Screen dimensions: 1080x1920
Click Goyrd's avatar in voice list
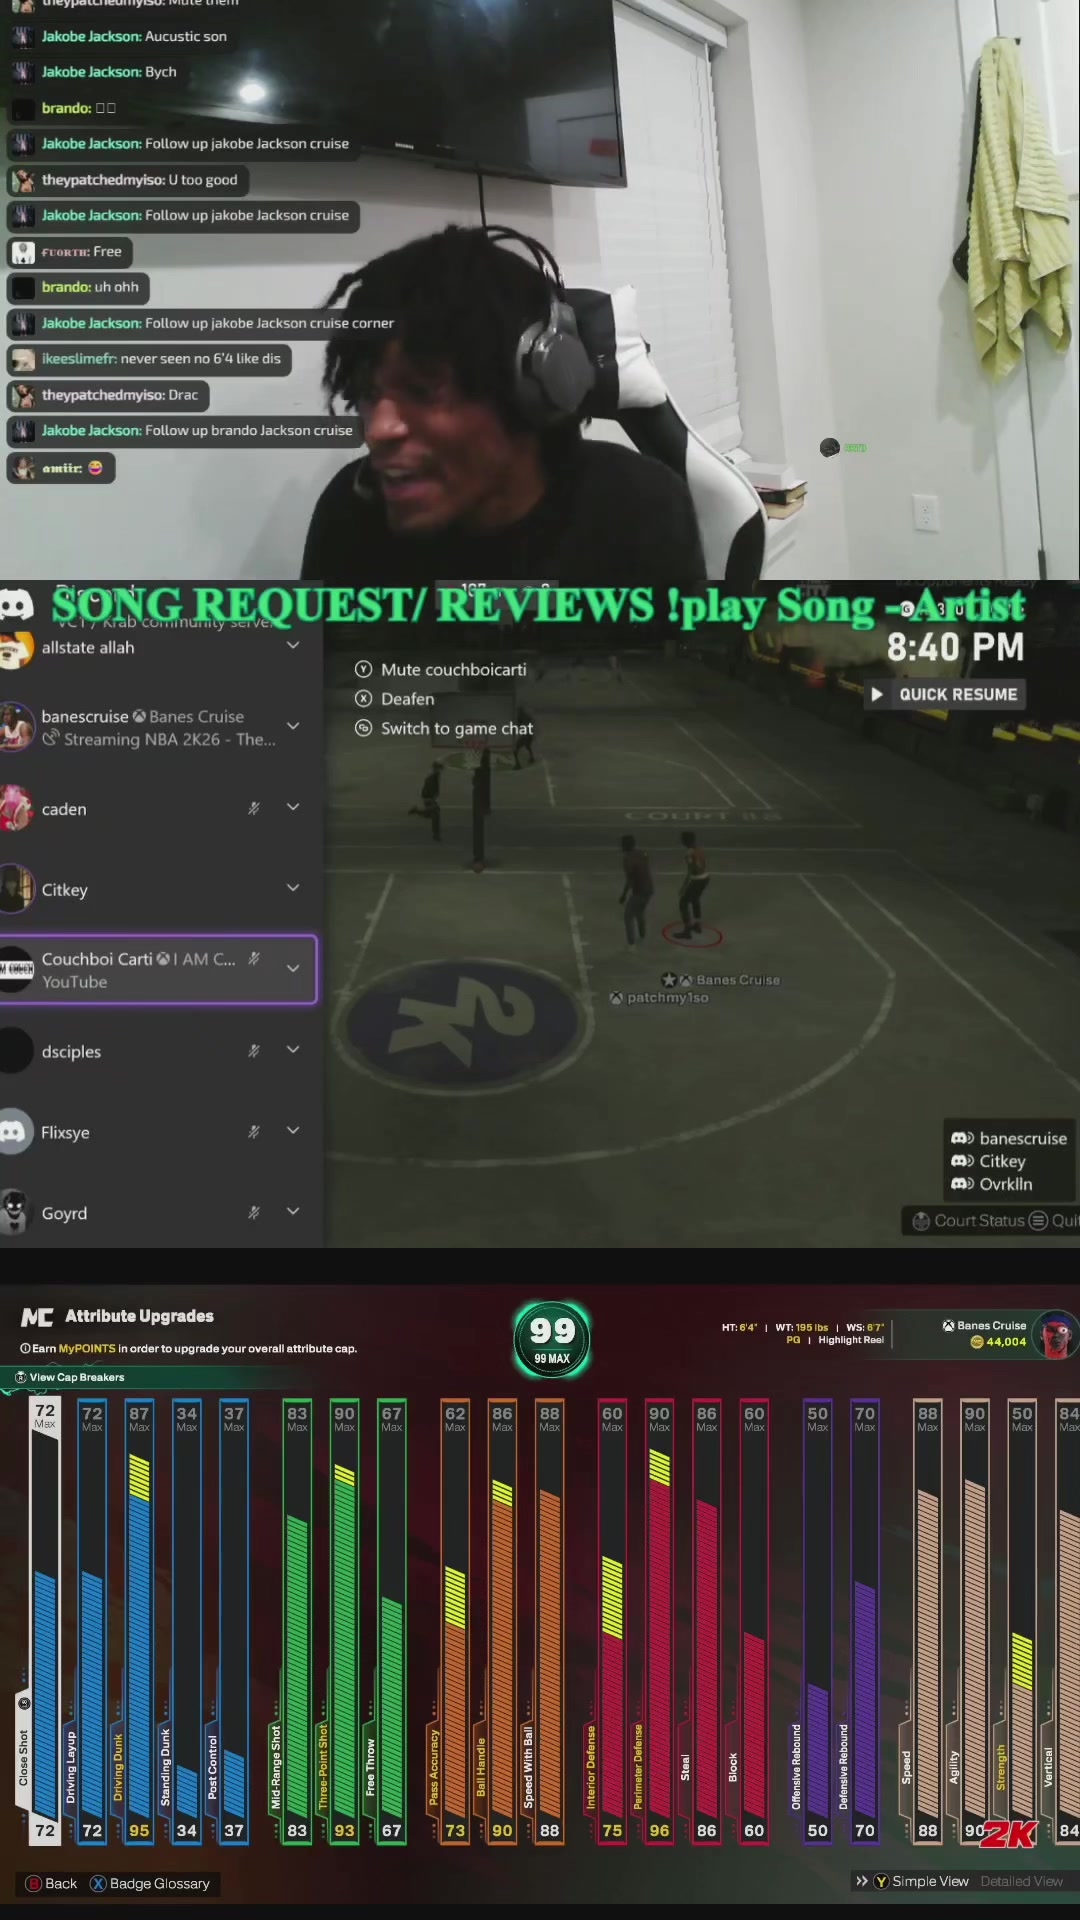(14, 1212)
